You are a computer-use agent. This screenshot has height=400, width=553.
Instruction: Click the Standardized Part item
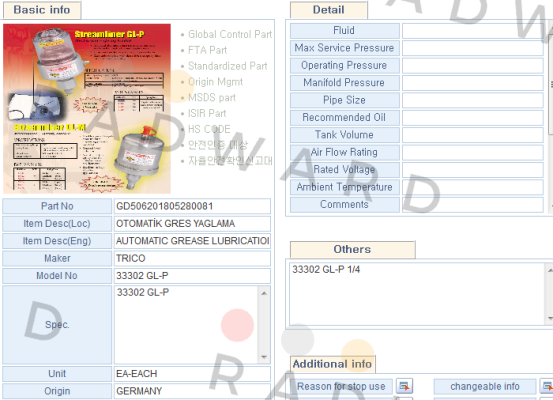coord(227,66)
